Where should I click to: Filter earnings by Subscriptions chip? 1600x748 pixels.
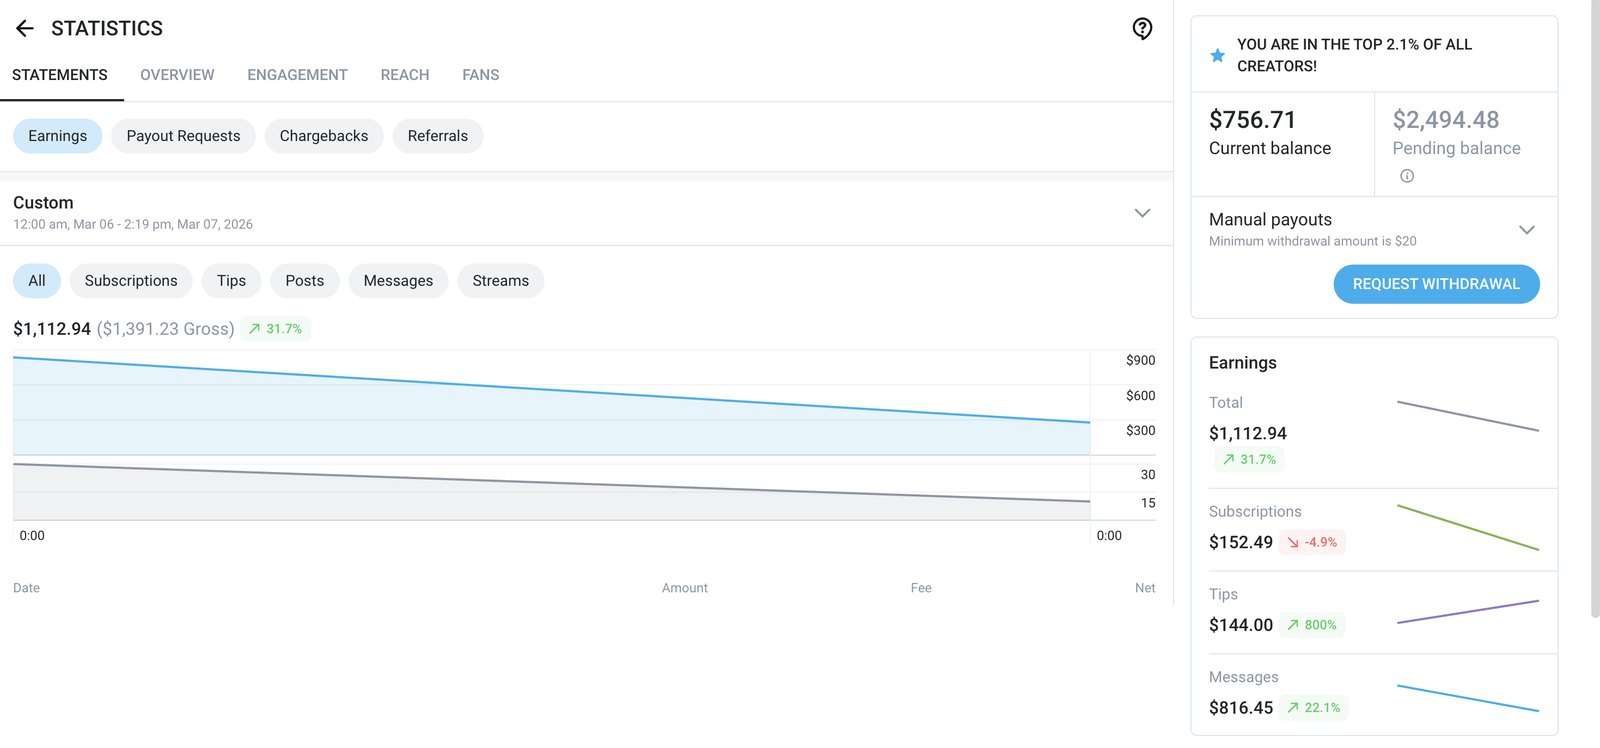[x=131, y=281]
